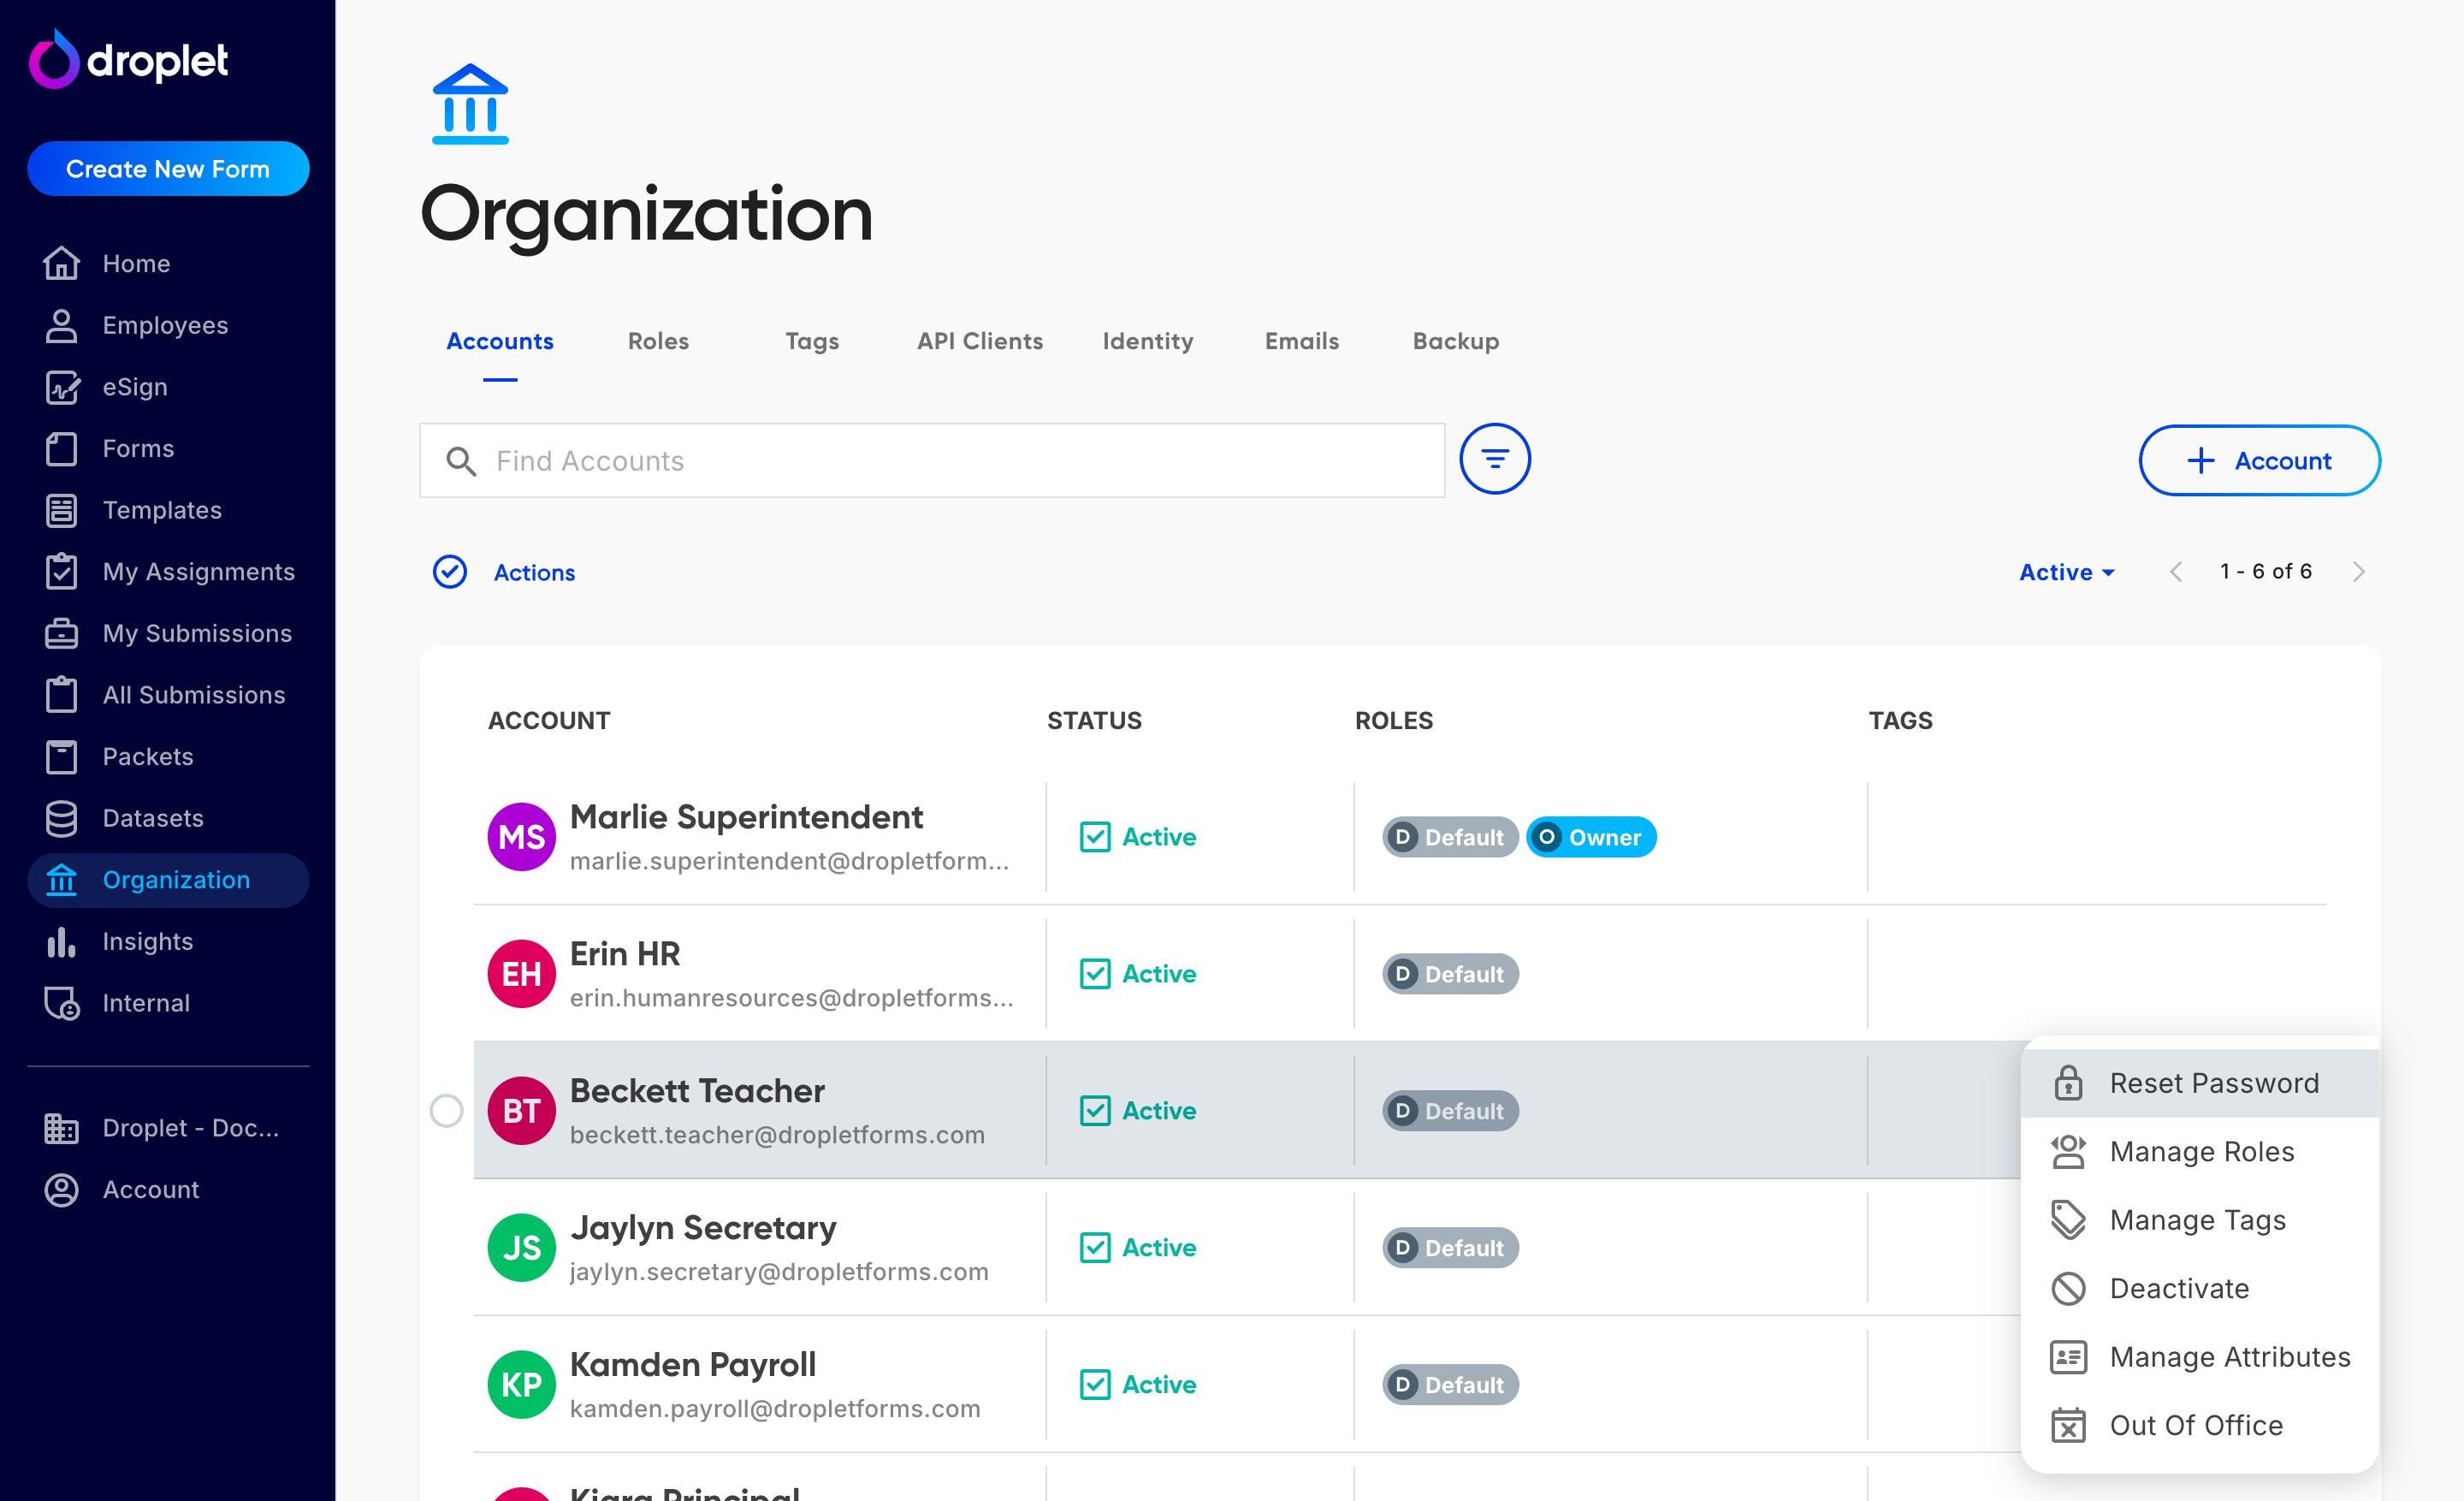Click the Internal shield clock icon
The width and height of the screenshot is (2464, 1501).
tap(61, 1003)
